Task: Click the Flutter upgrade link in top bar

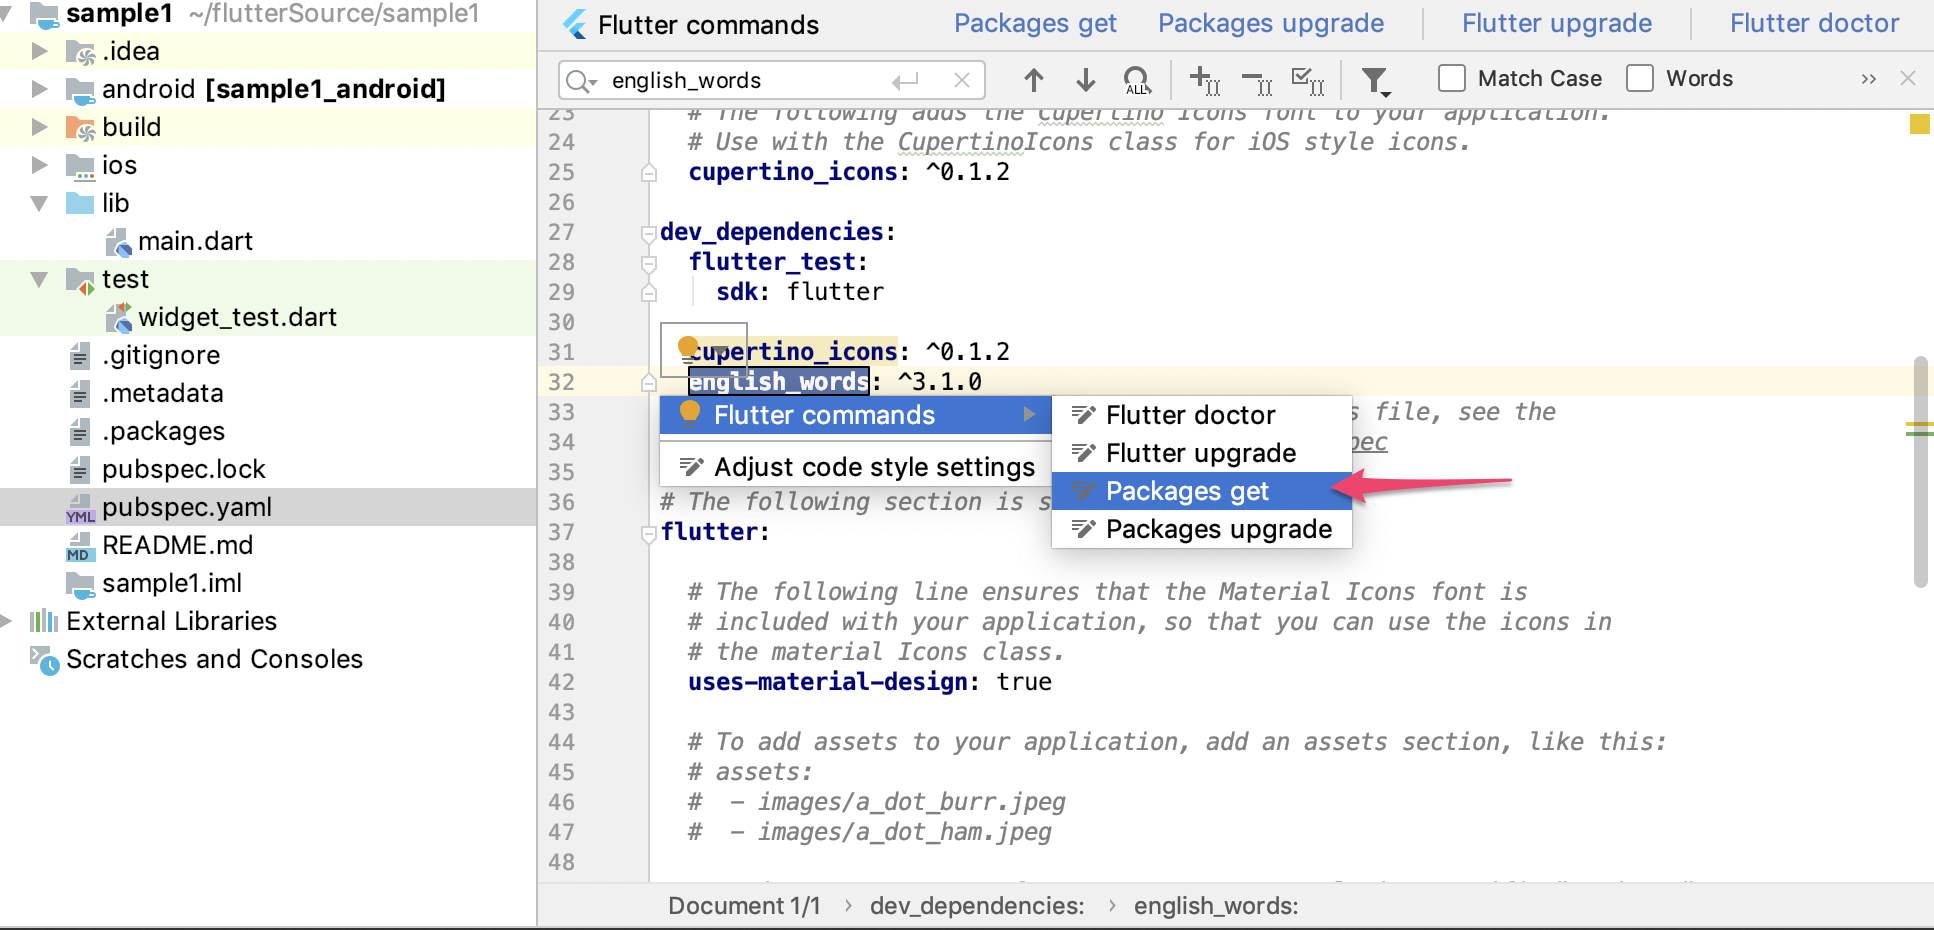Action: pos(1557,23)
